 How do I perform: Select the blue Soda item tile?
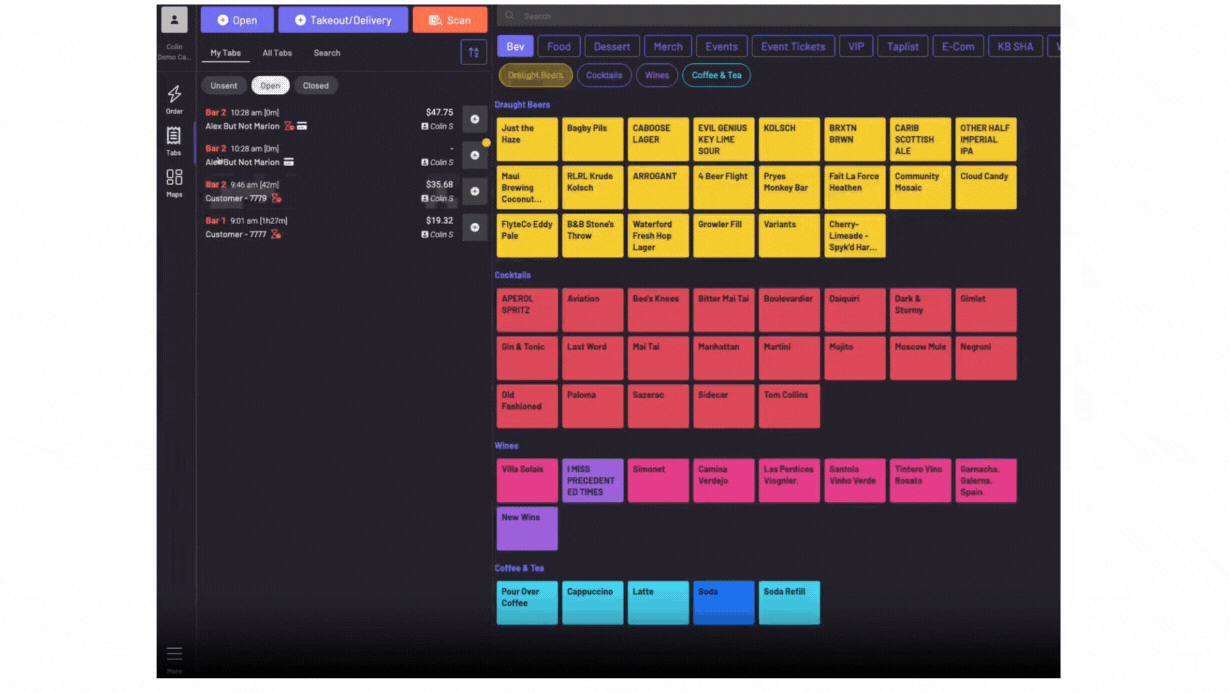[x=723, y=603]
